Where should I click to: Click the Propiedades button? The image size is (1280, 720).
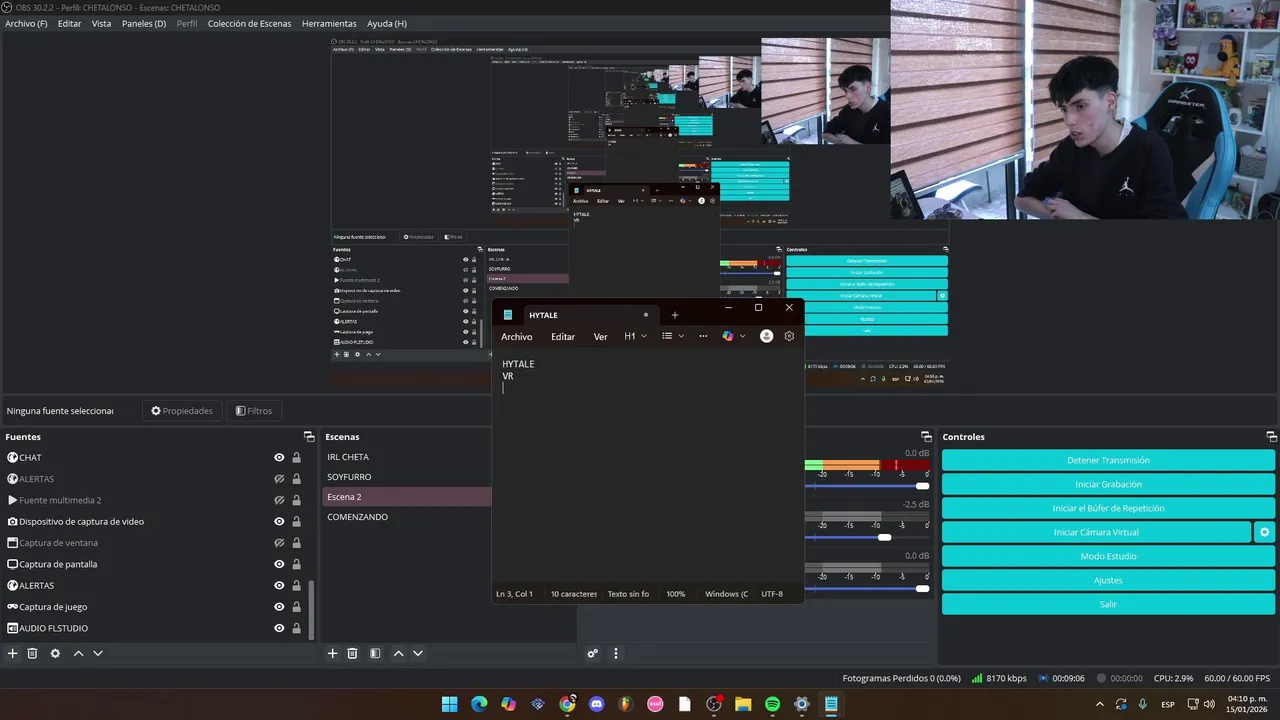pyautogui.click(x=181, y=410)
